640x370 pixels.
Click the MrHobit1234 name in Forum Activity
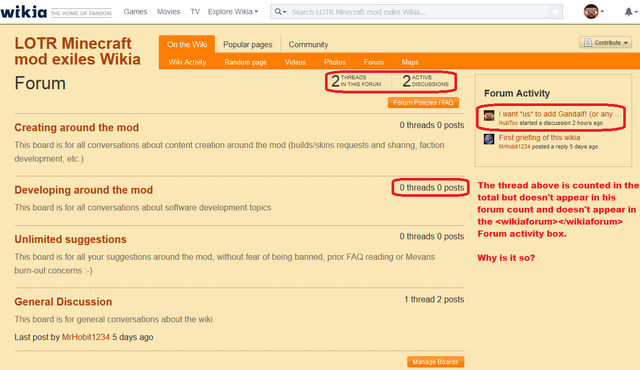(x=514, y=146)
